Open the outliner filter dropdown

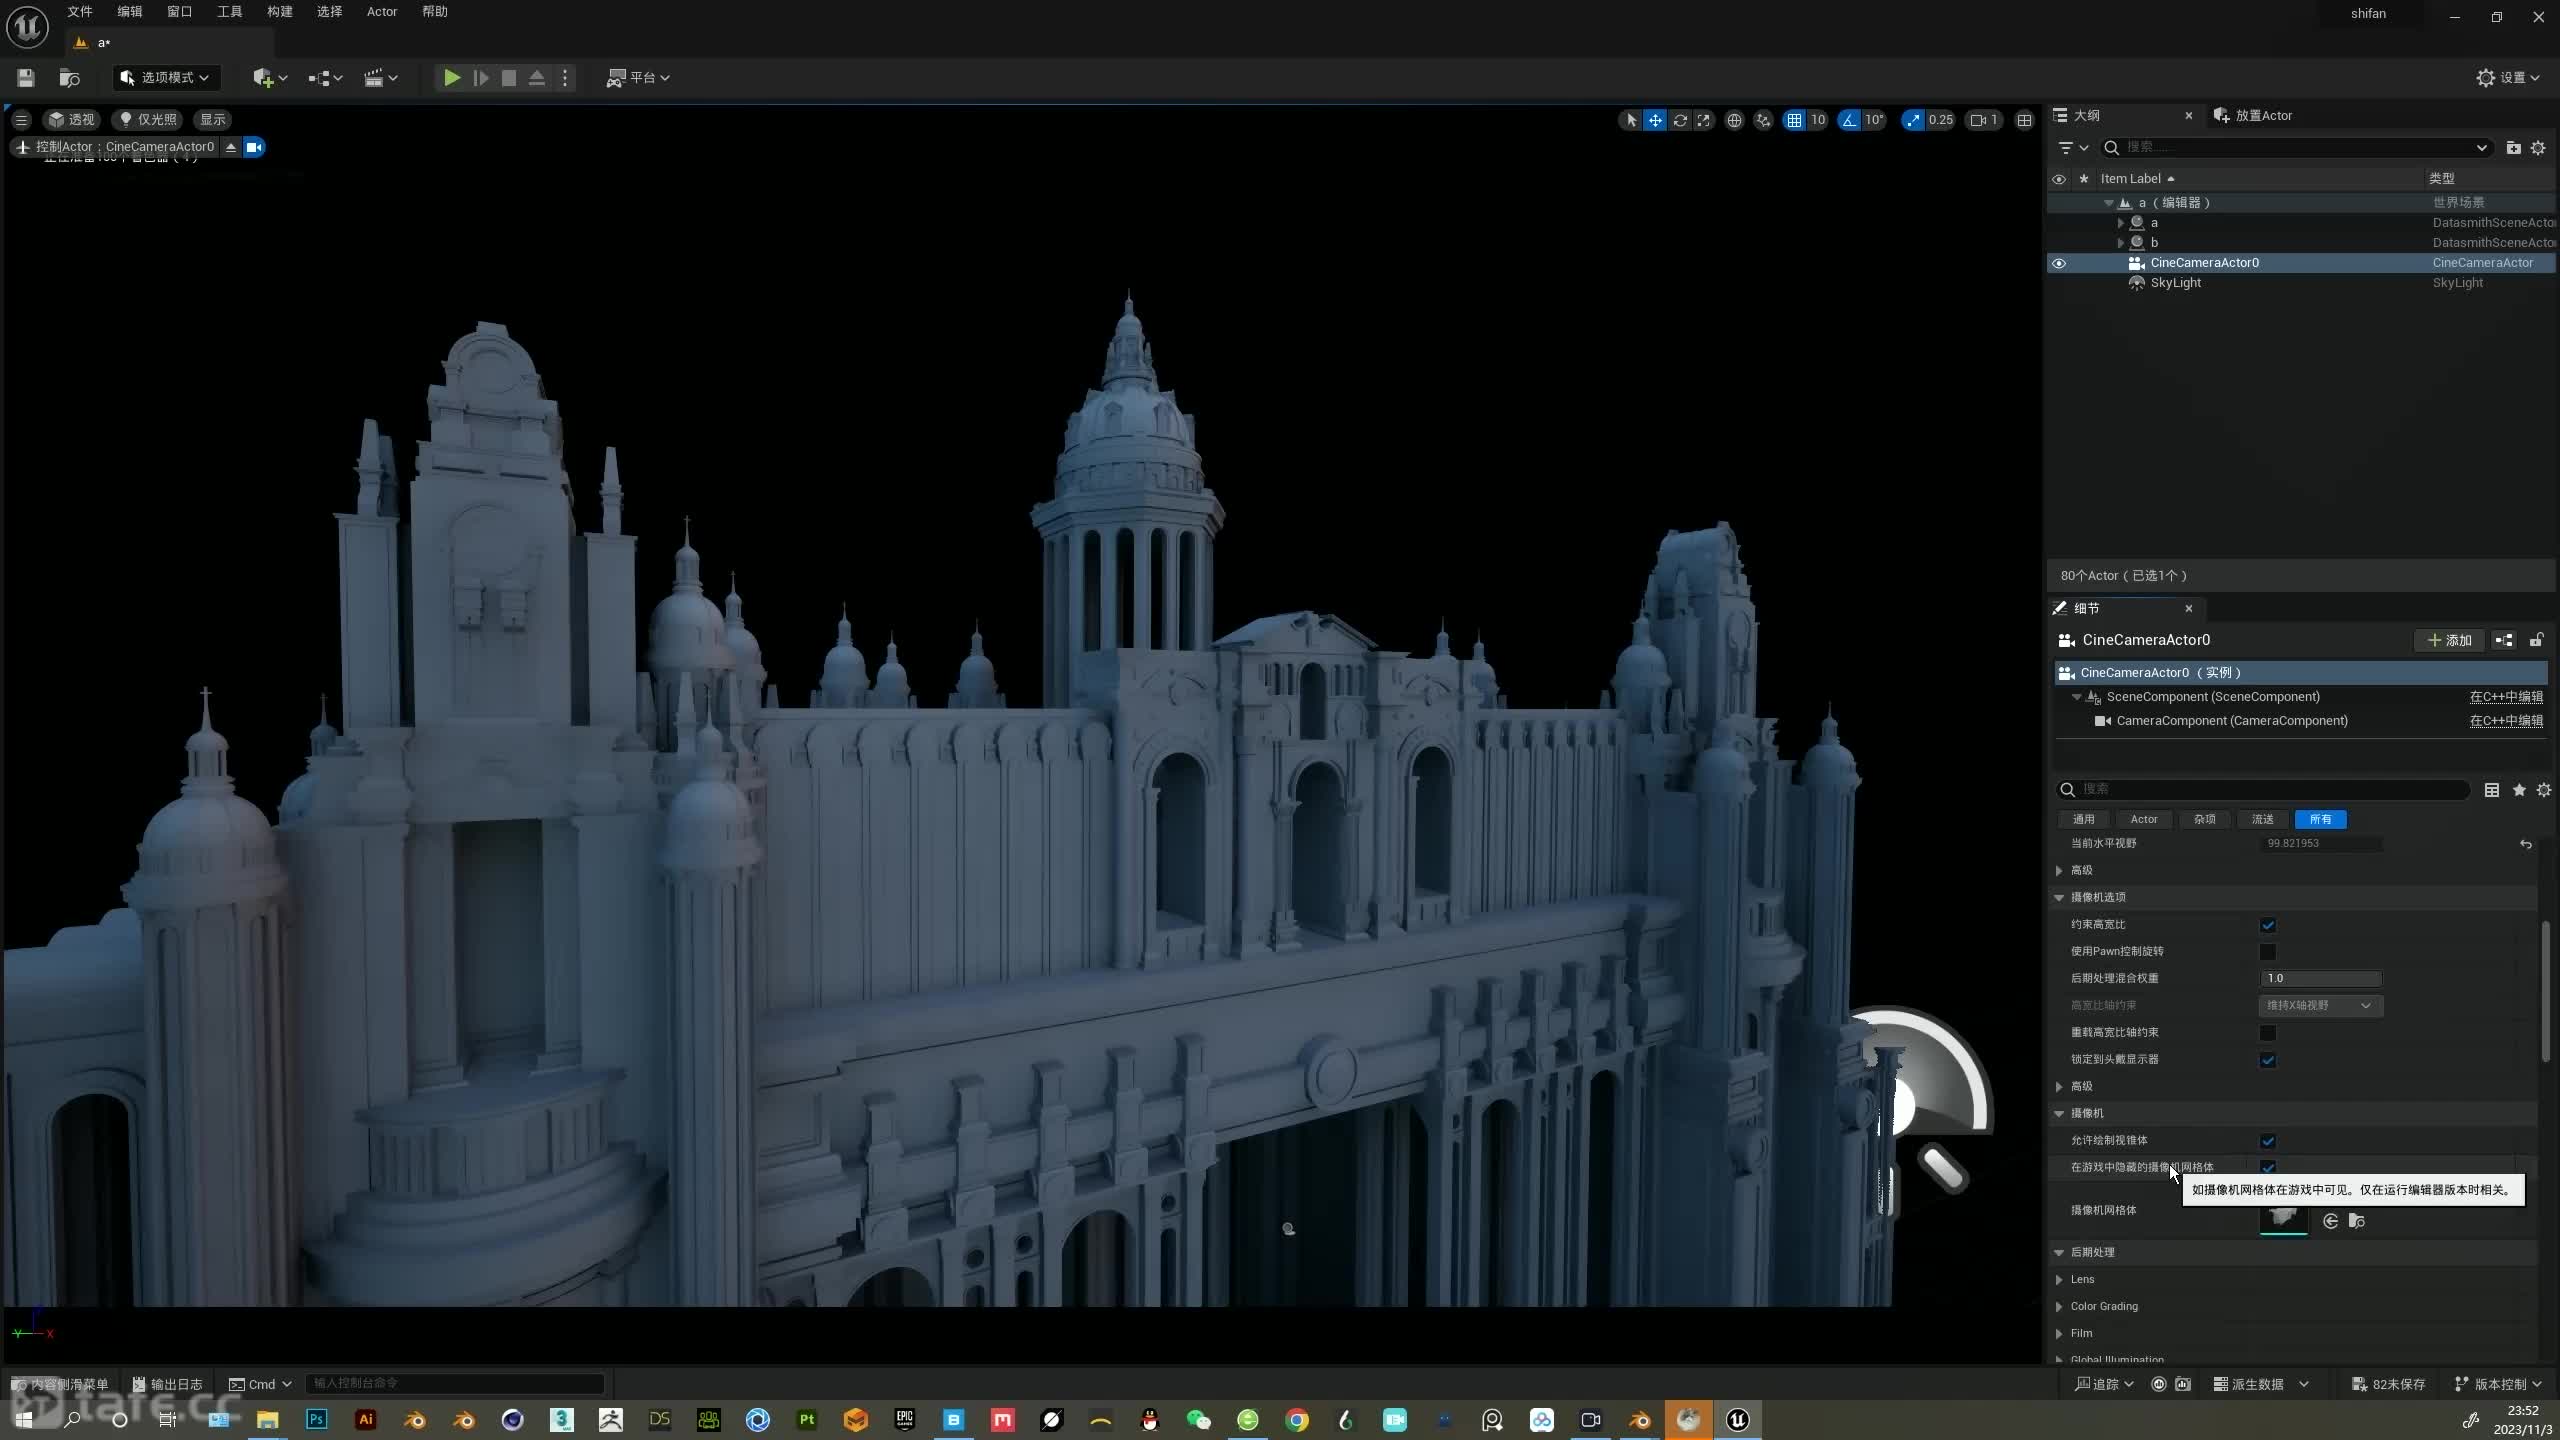tap(2073, 148)
